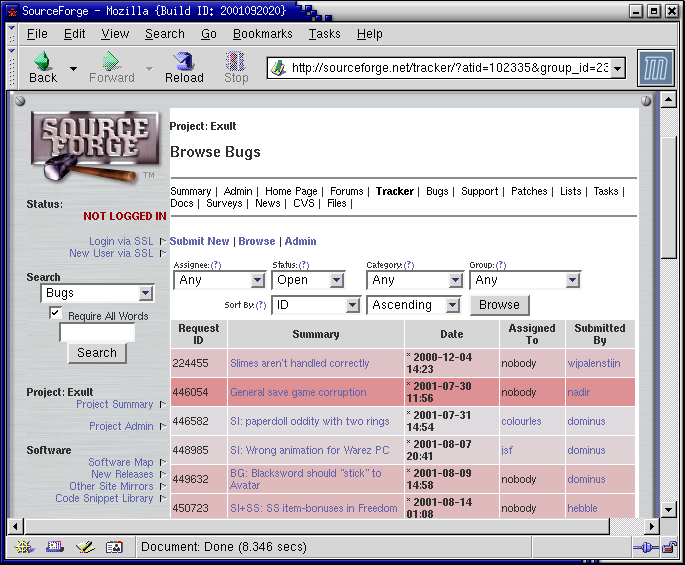Open bug 'General save game corruption'
The image size is (685, 565).
pyautogui.click(x=298, y=392)
